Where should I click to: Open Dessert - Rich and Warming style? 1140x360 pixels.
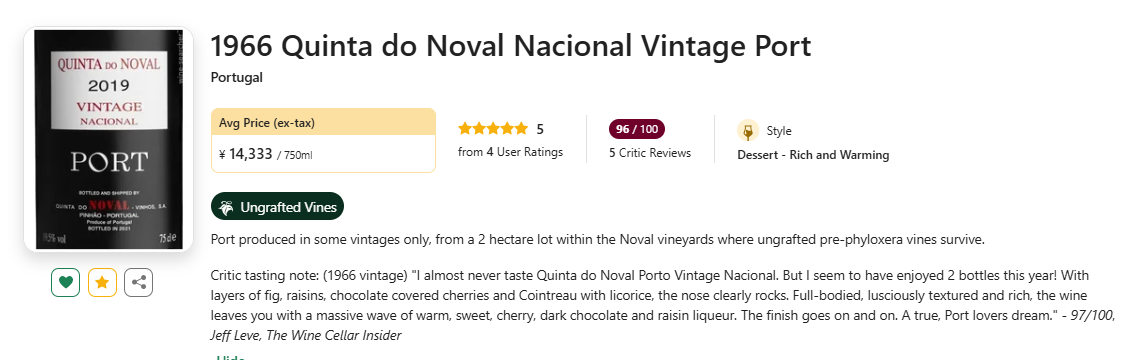[813, 155]
